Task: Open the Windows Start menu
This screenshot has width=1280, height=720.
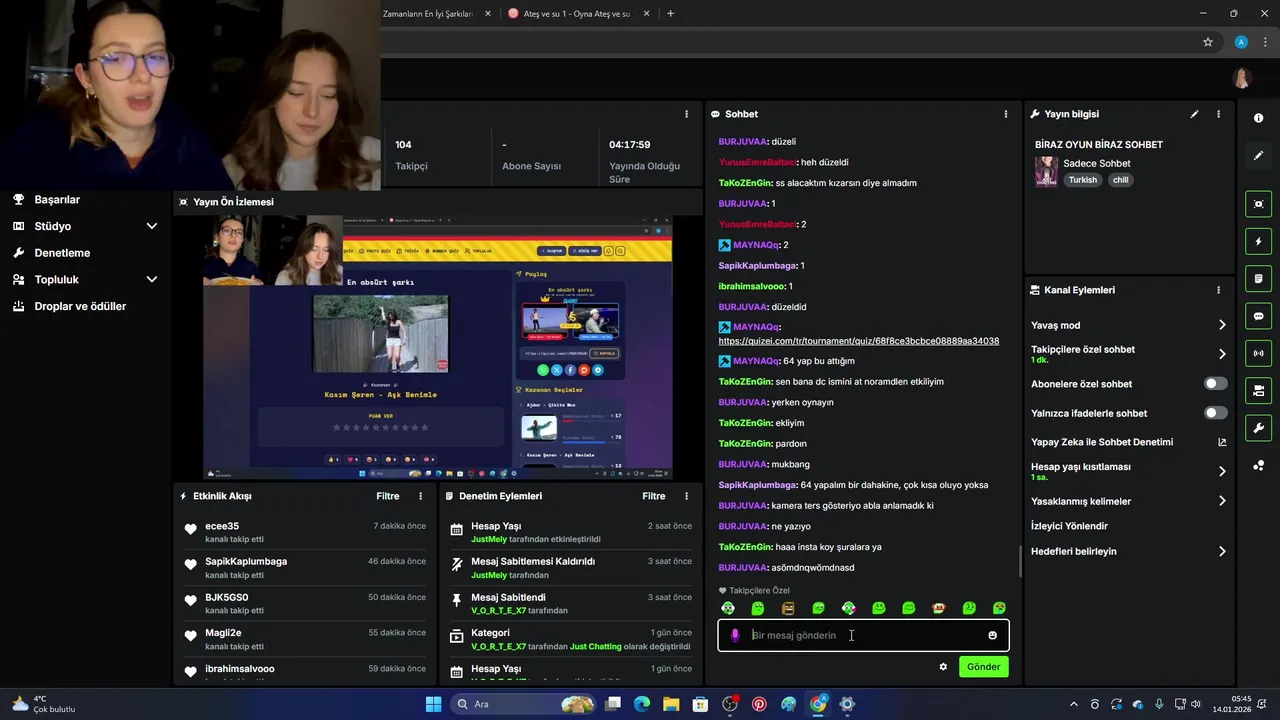Action: [433, 704]
